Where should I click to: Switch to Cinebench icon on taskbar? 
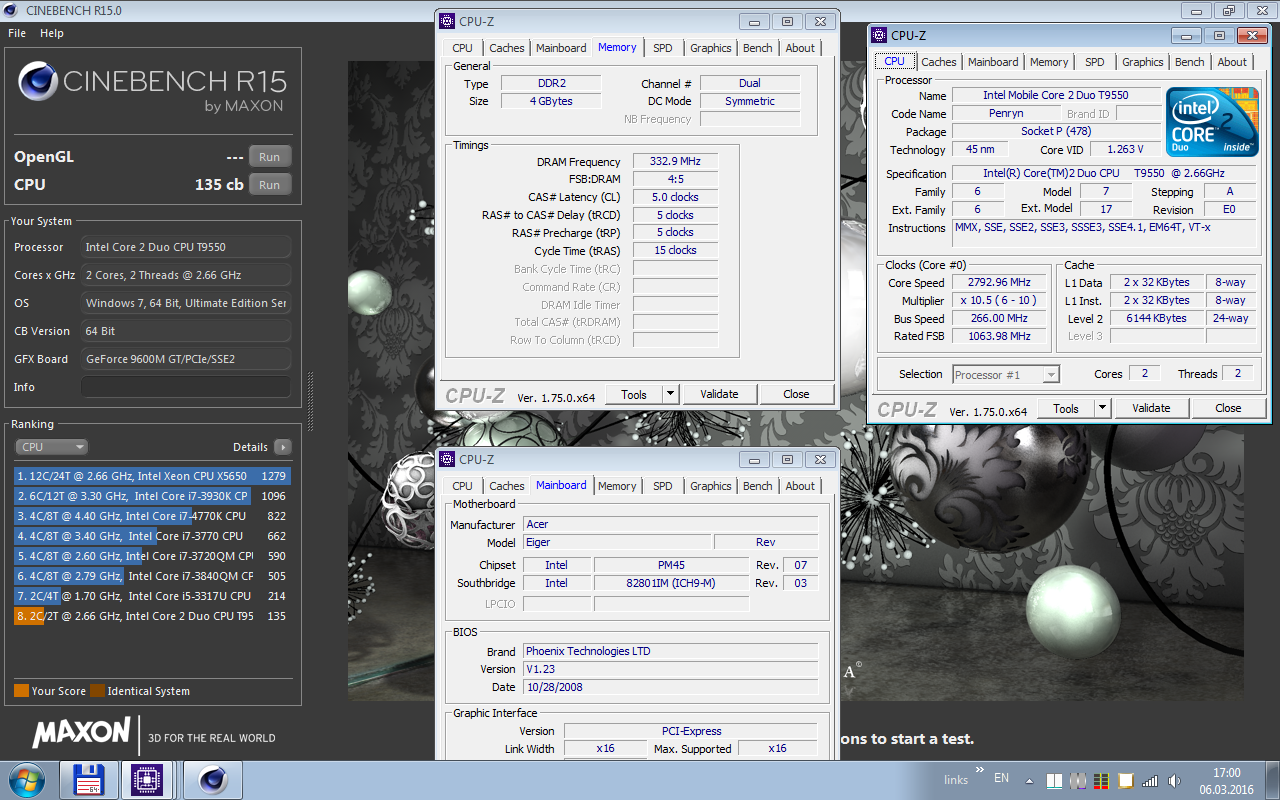(x=212, y=780)
